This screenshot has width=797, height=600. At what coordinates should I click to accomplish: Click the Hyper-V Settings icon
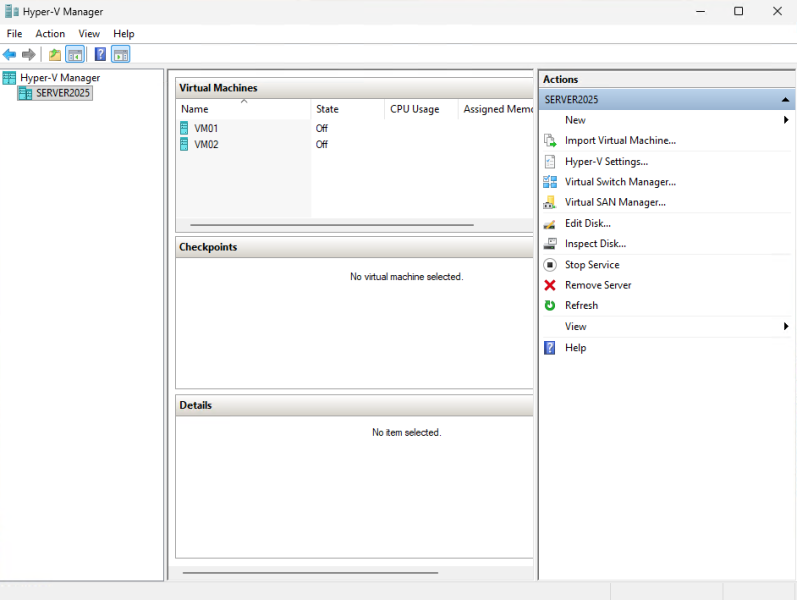coord(550,162)
